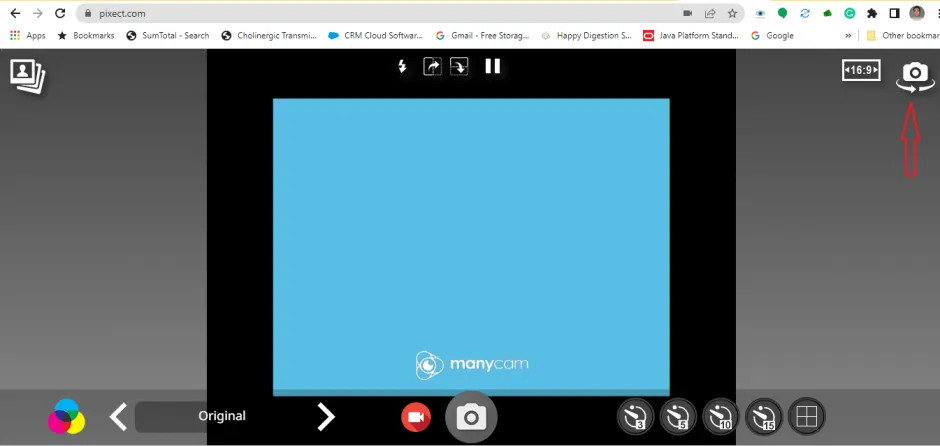Click the eye extension icon
The height and width of the screenshot is (446, 940).
coord(761,13)
